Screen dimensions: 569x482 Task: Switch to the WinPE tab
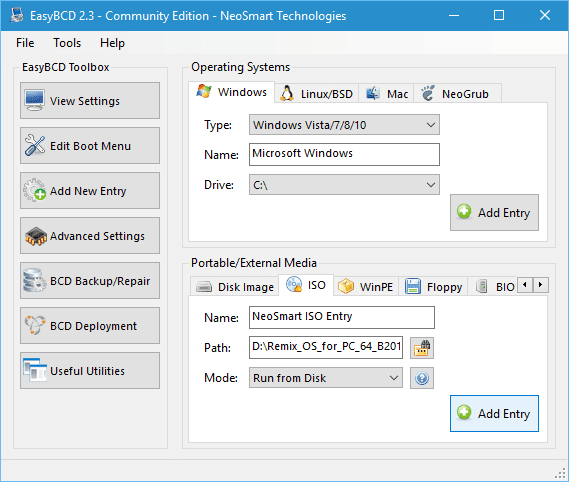click(x=366, y=287)
